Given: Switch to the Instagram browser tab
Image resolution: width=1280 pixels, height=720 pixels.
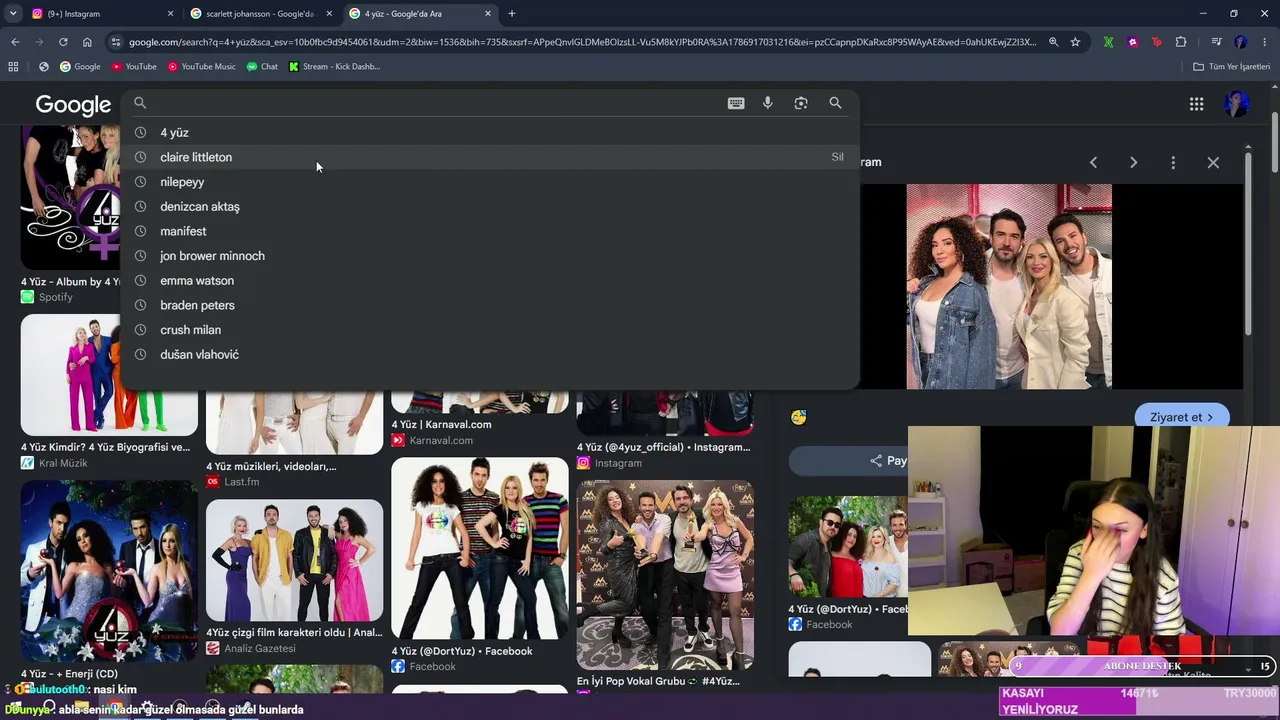Looking at the screenshot, I should pyautogui.click(x=100, y=14).
